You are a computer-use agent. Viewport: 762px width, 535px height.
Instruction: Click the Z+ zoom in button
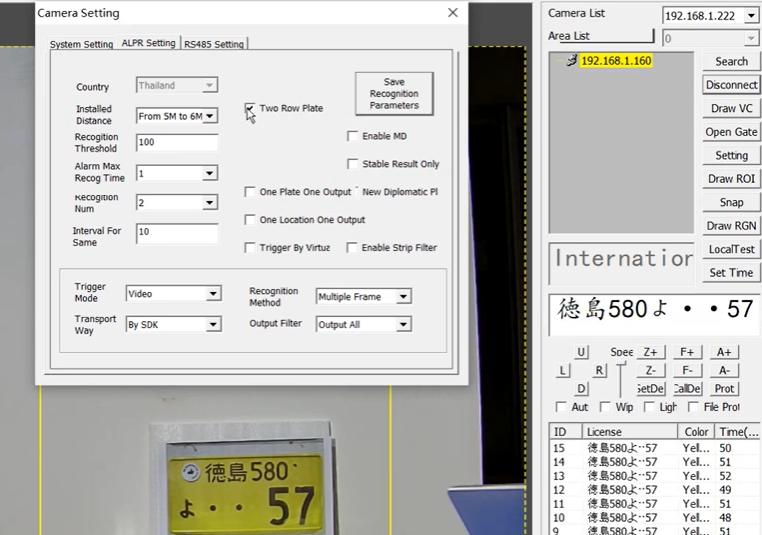pos(650,352)
